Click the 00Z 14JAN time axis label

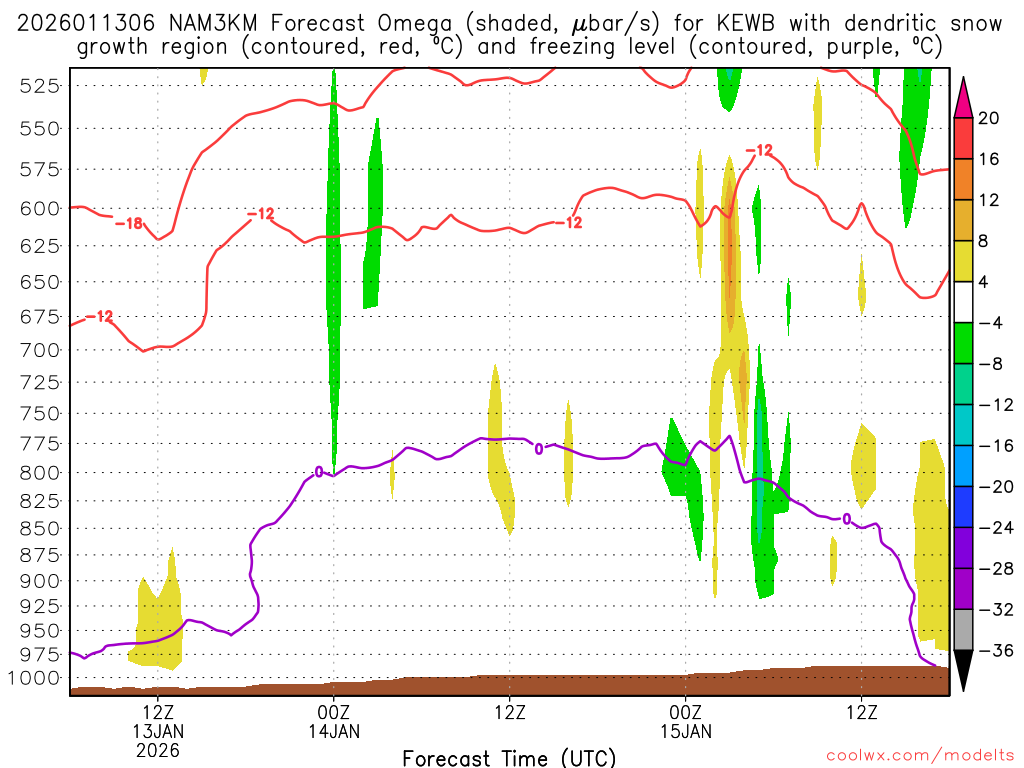point(334,722)
